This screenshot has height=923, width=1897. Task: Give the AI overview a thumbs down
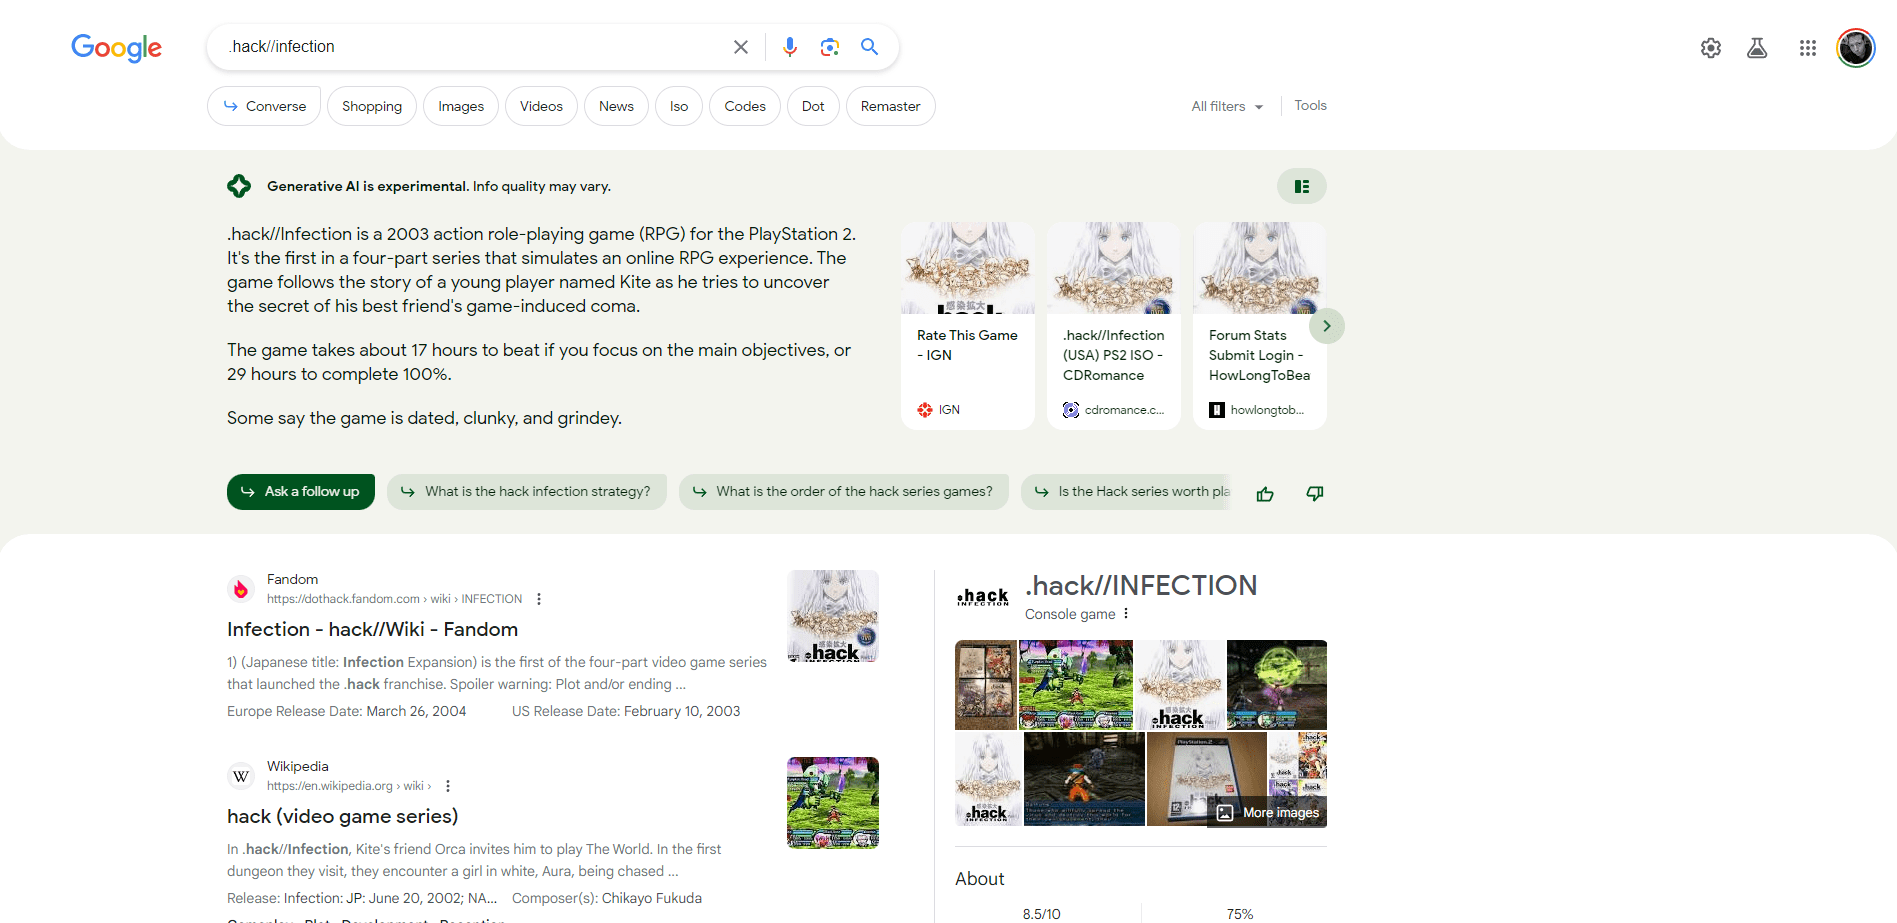pos(1314,493)
